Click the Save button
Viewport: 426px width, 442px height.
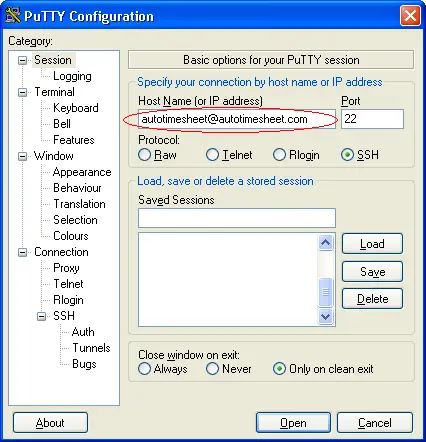[372, 272]
